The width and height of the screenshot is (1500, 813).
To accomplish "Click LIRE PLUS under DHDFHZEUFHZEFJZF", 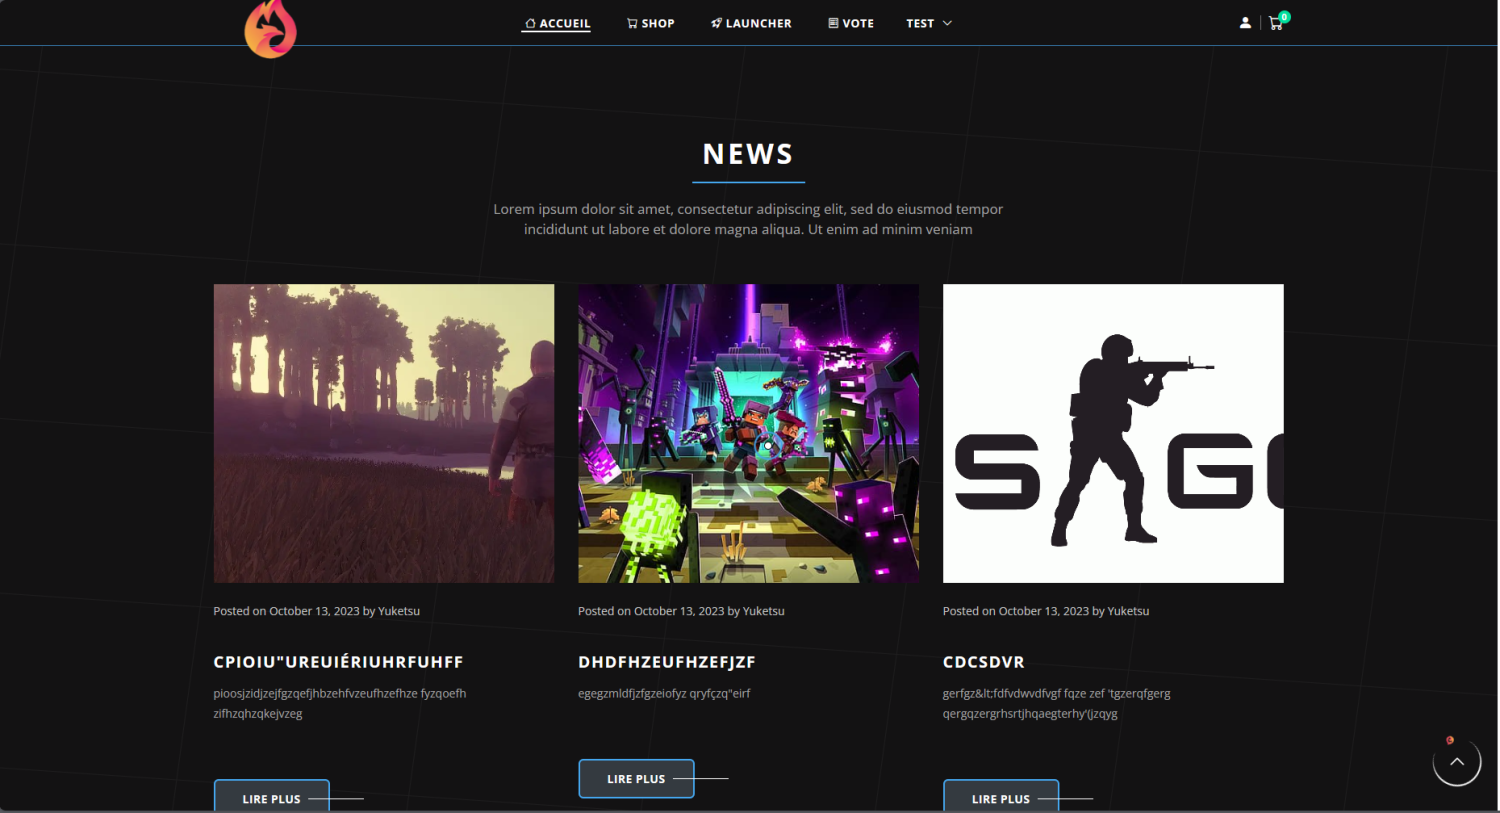I will click(636, 779).
